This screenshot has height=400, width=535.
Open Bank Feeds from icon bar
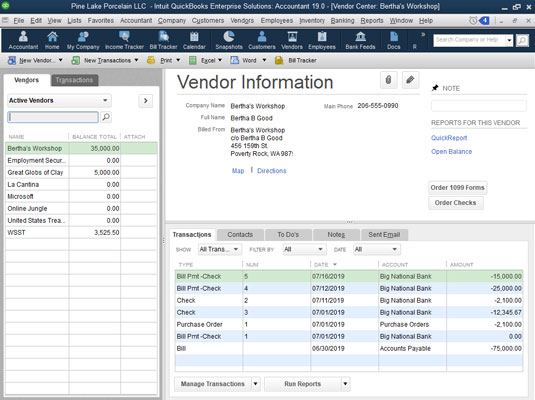pyautogui.click(x=360, y=40)
